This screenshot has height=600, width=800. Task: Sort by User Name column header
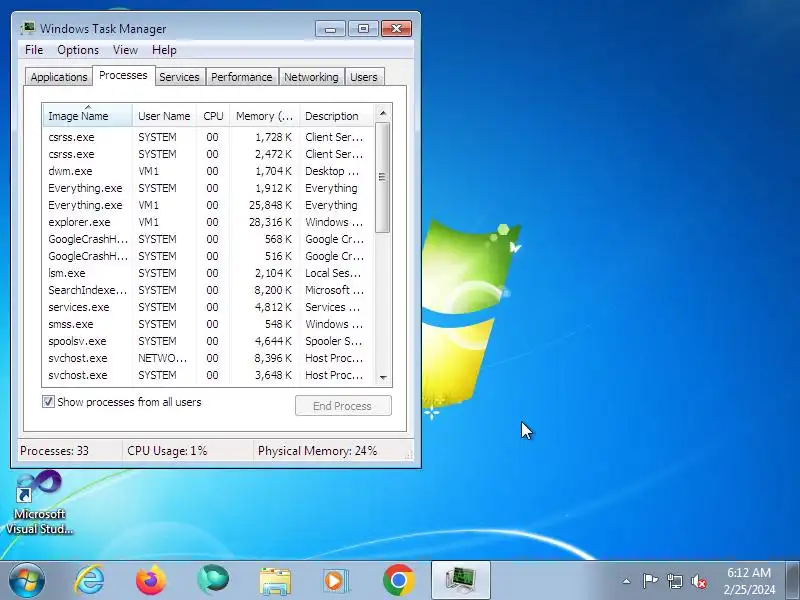(x=164, y=116)
